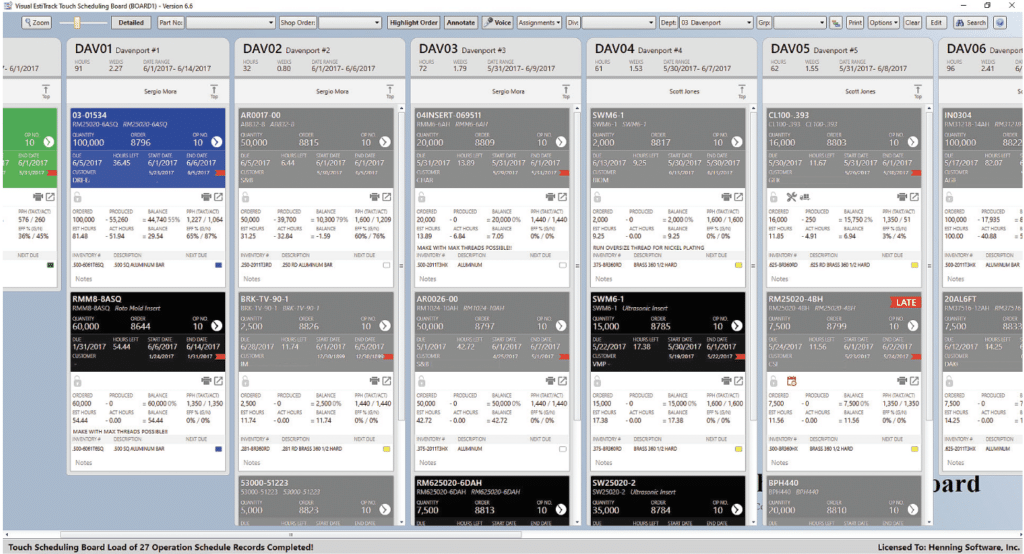
Task: Activate the Voice microphone button
Action: click(497, 22)
